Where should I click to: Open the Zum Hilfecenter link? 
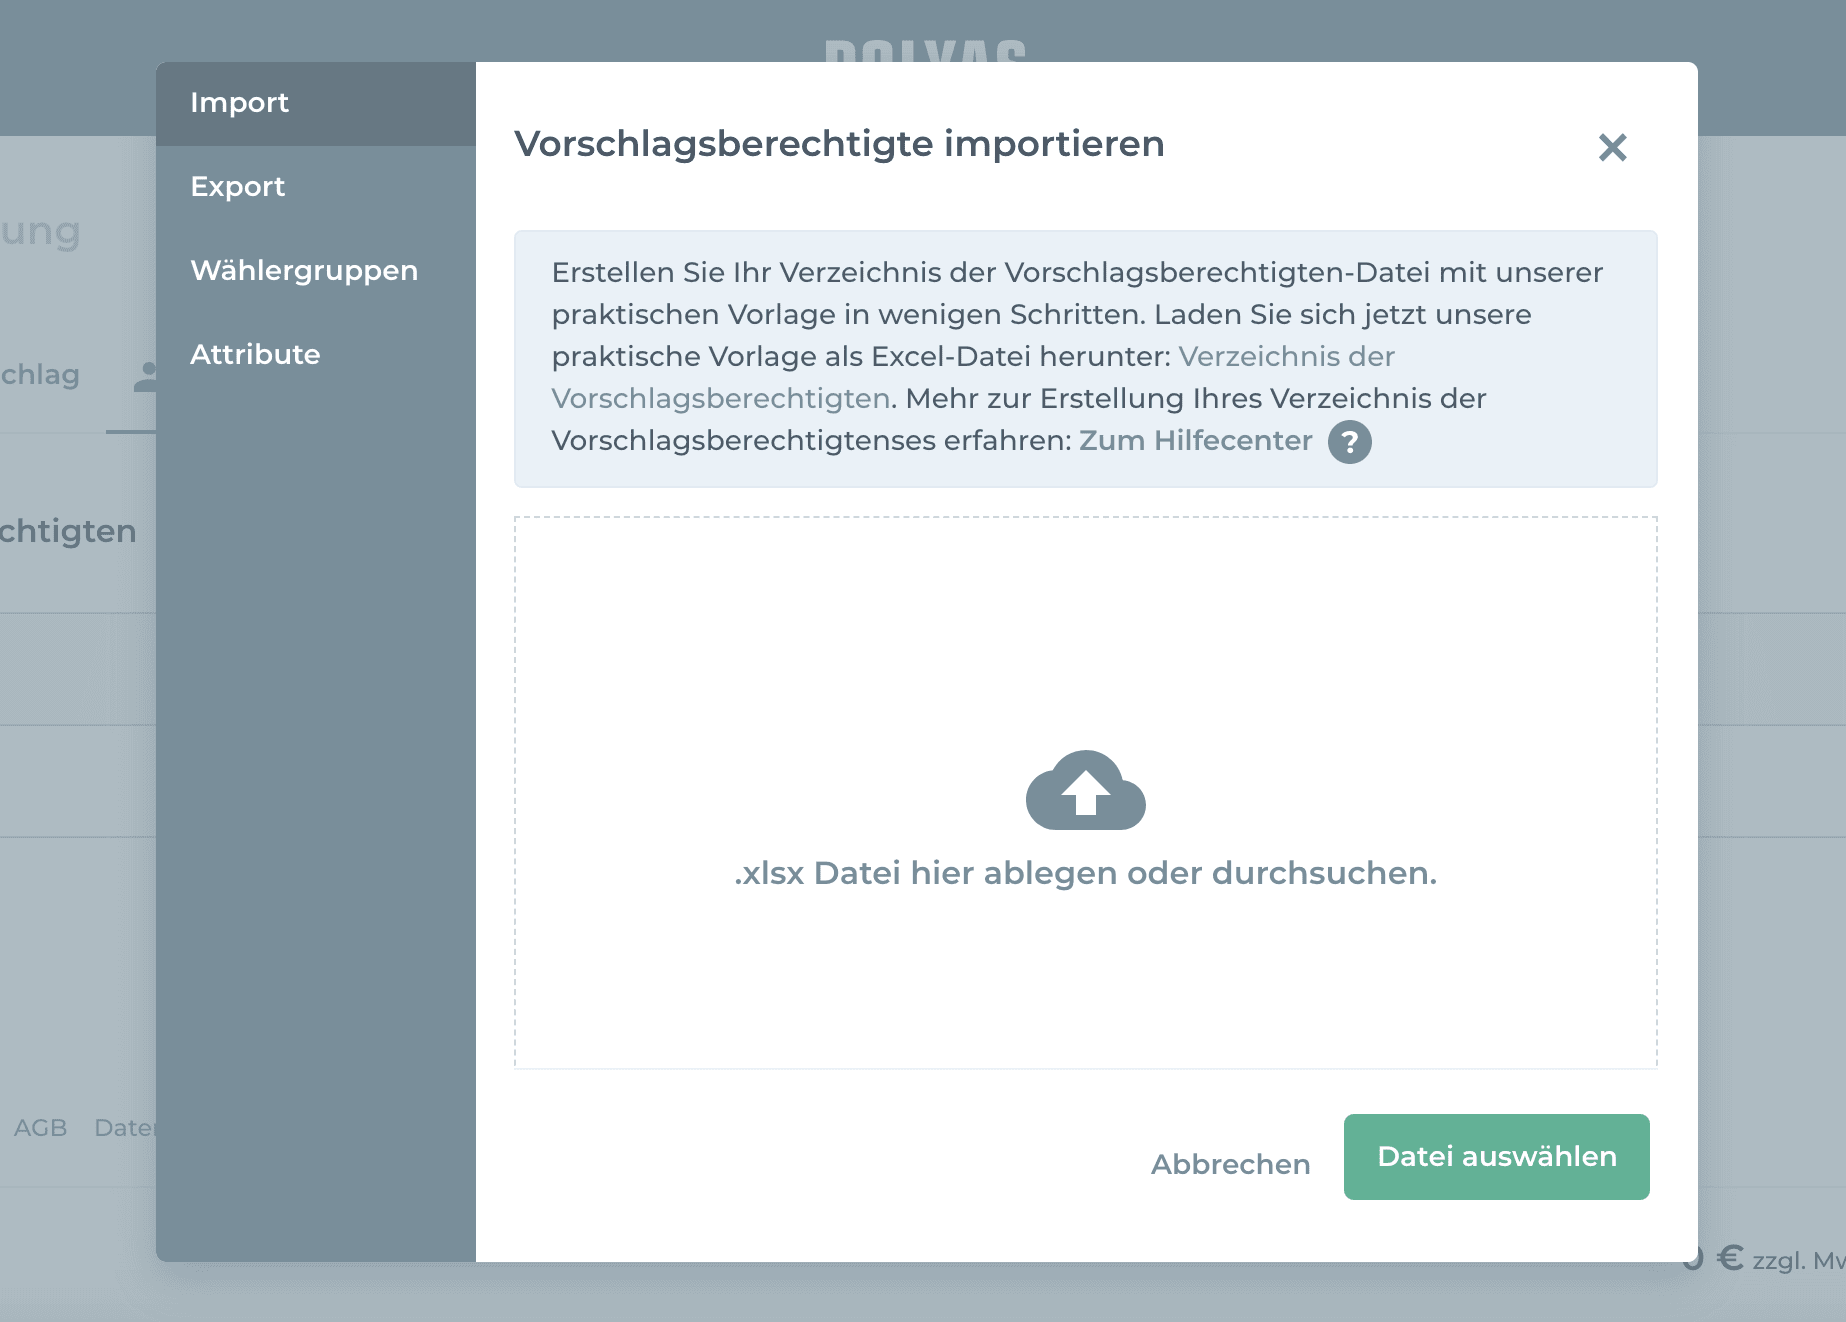pos(1195,441)
